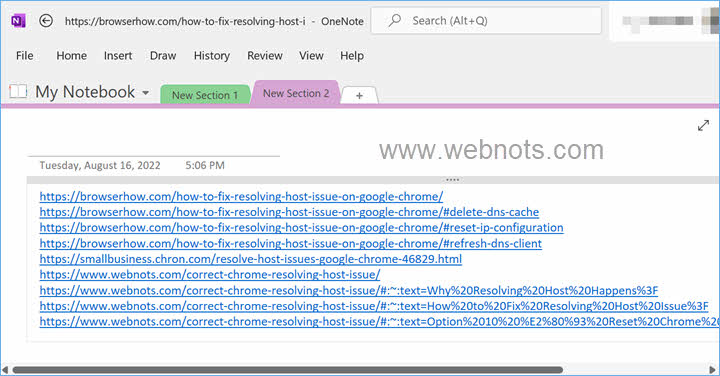Image resolution: width=720 pixels, height=376 pixels.
Task: Open the first browserhow.com resolving-host link
Action: (x=242, y=196)
